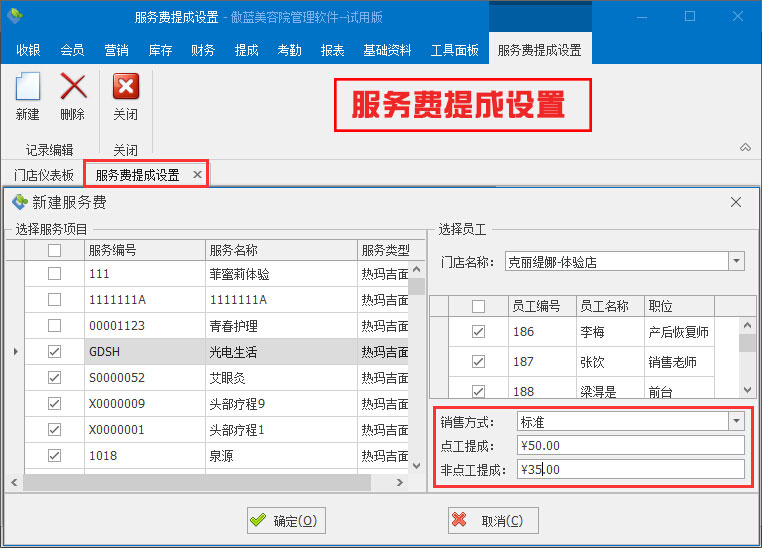762x548 pixels.
Task: Switch to the 门店仪表板 tab
Action: pos(43,175)
